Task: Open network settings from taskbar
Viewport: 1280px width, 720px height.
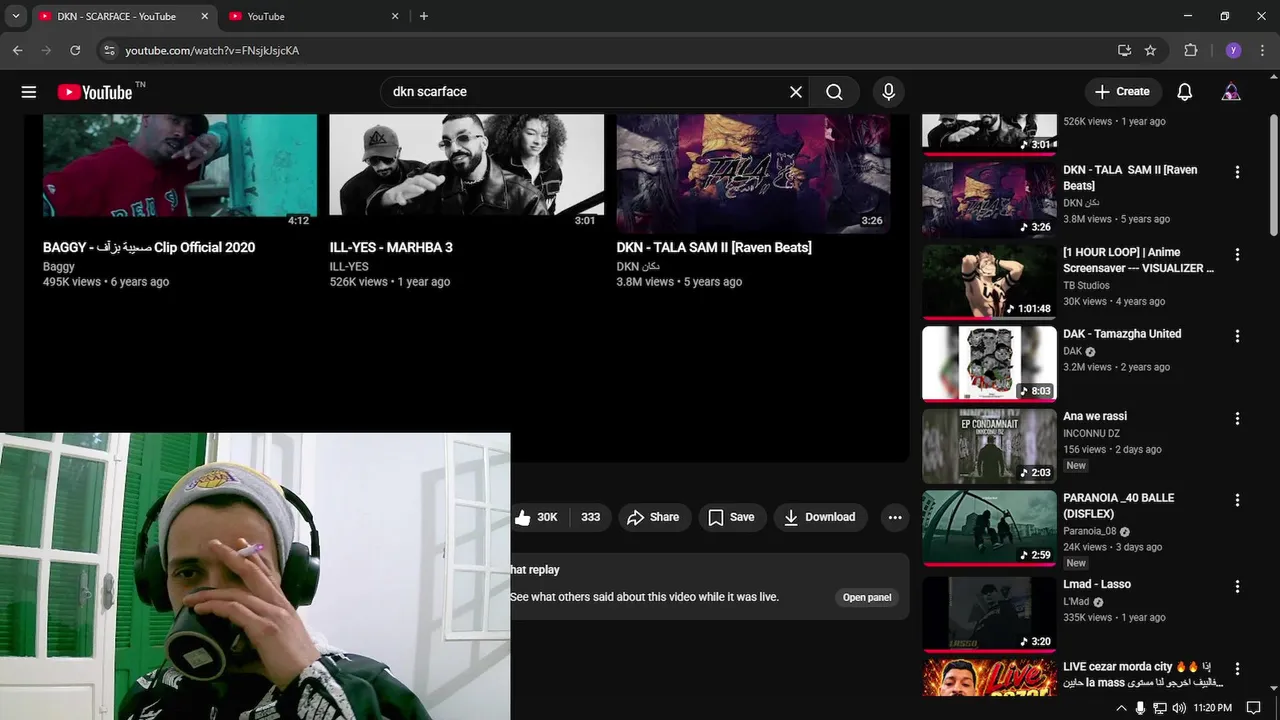Action: coord(1160,708)
